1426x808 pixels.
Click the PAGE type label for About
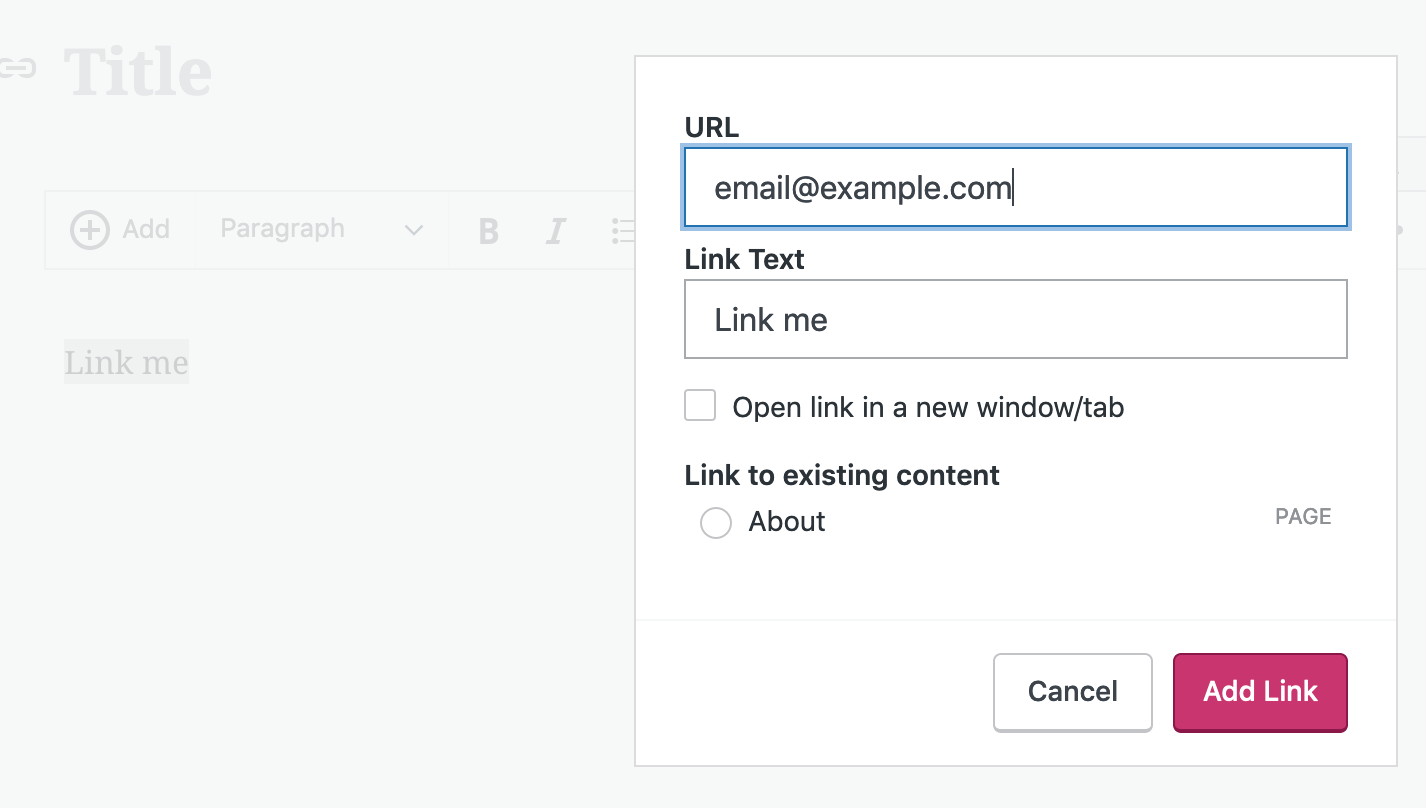pos(1303,517)
